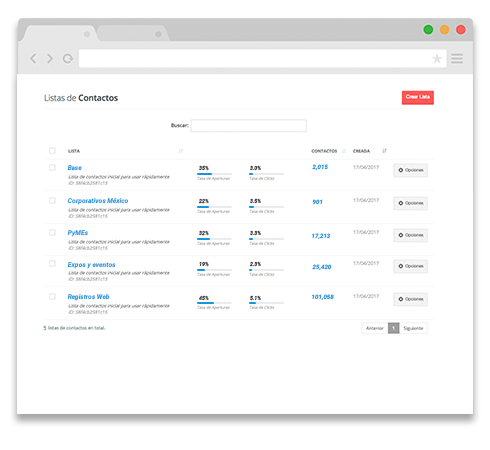Click the red window button
The height and width of the screenshot is (450, 490).
[461, 30]
